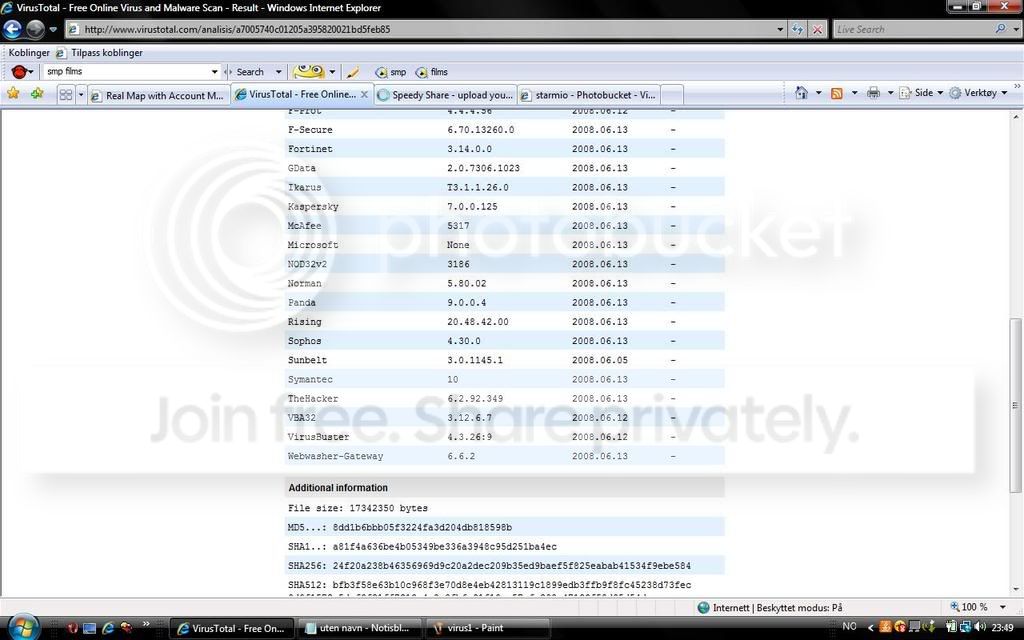The image size is (1024, 640).
Task: Click the red toolbar logo icon
Action: coord(20,72)
